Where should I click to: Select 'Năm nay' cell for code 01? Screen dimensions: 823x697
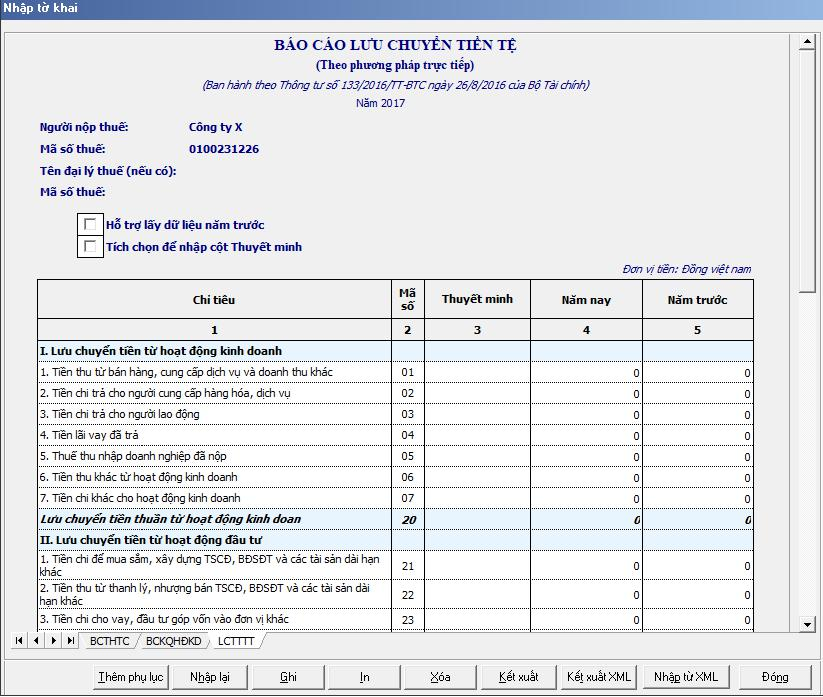pos(586,373)
